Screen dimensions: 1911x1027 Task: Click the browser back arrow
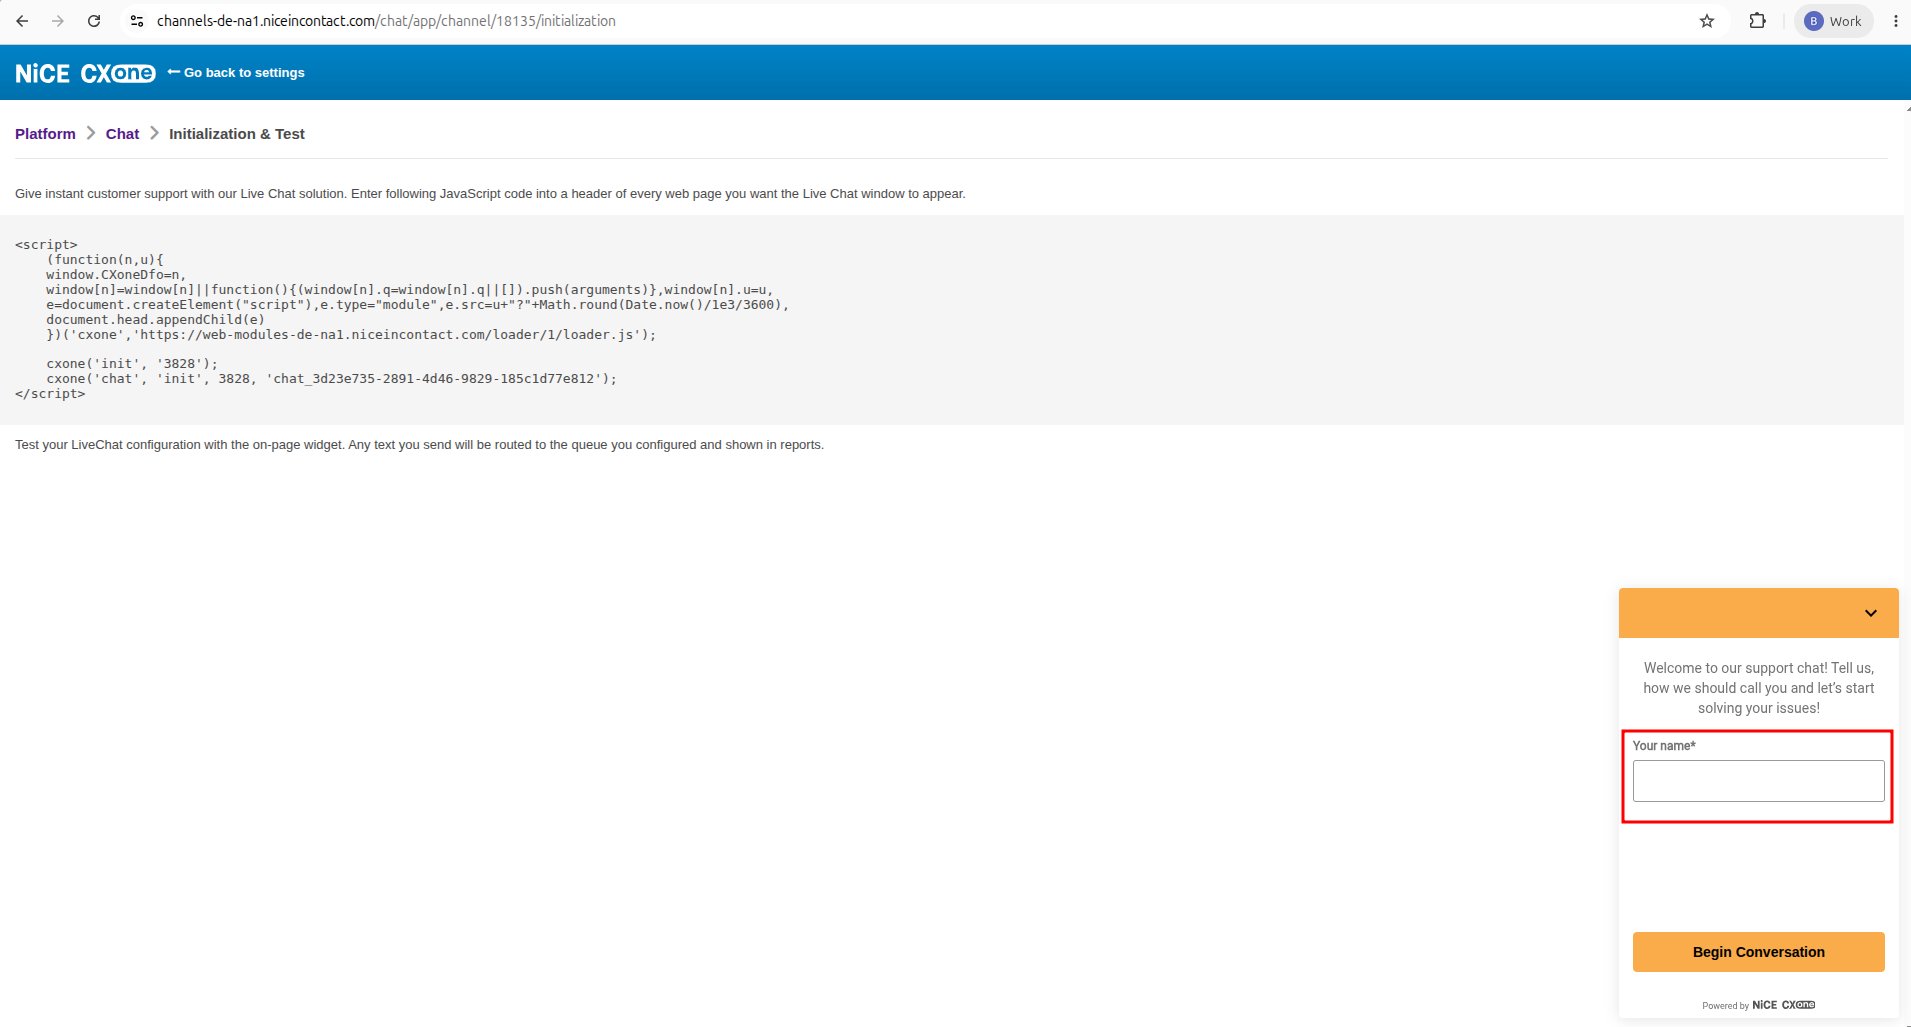[x=22, y=21]
